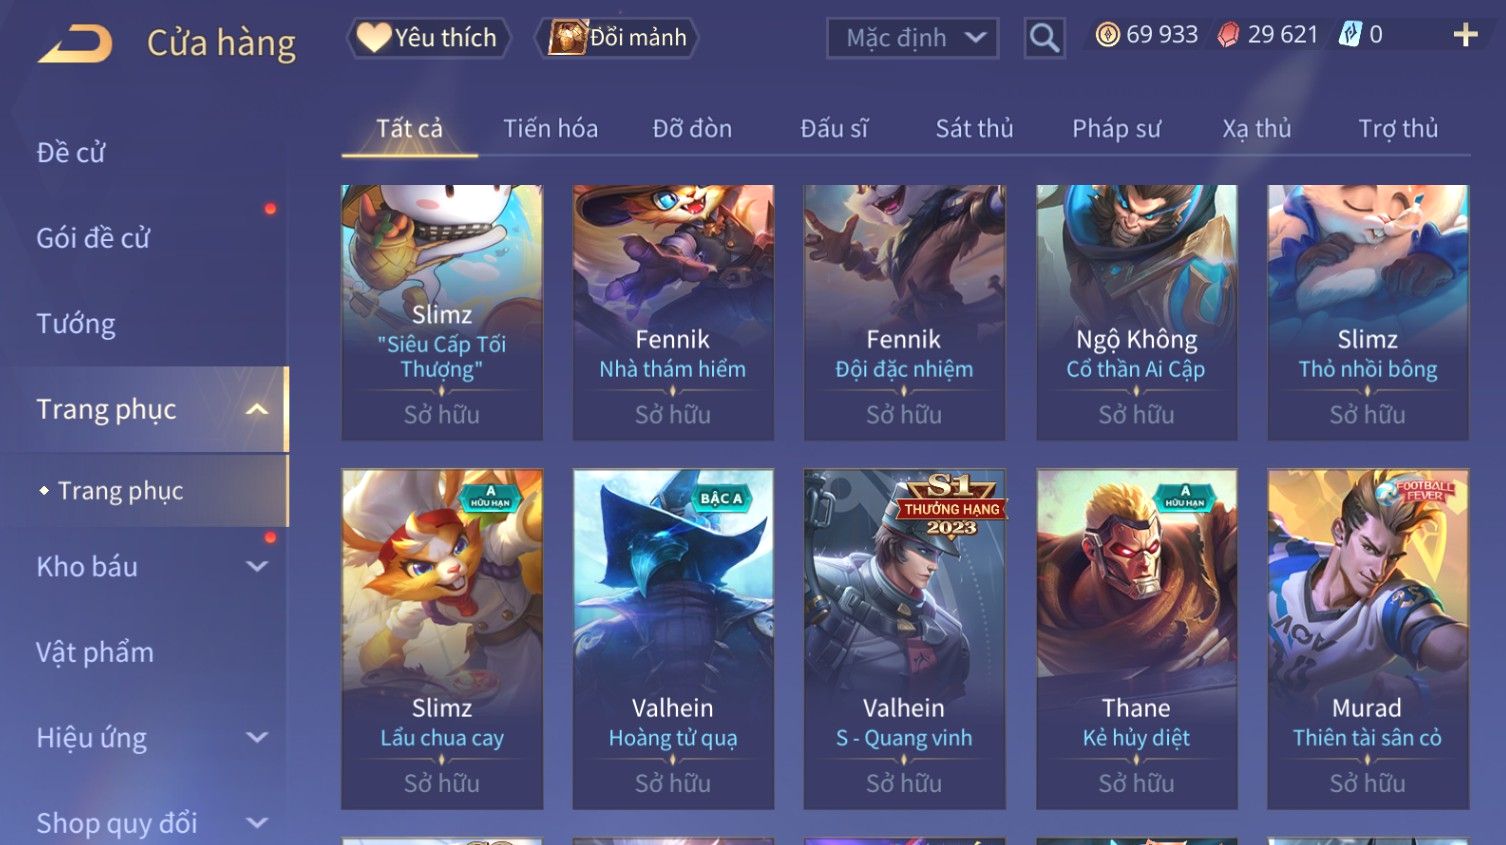Click the red ruby currency icon
This screenshot has height=845, width=1506.
click(1228, 35)
